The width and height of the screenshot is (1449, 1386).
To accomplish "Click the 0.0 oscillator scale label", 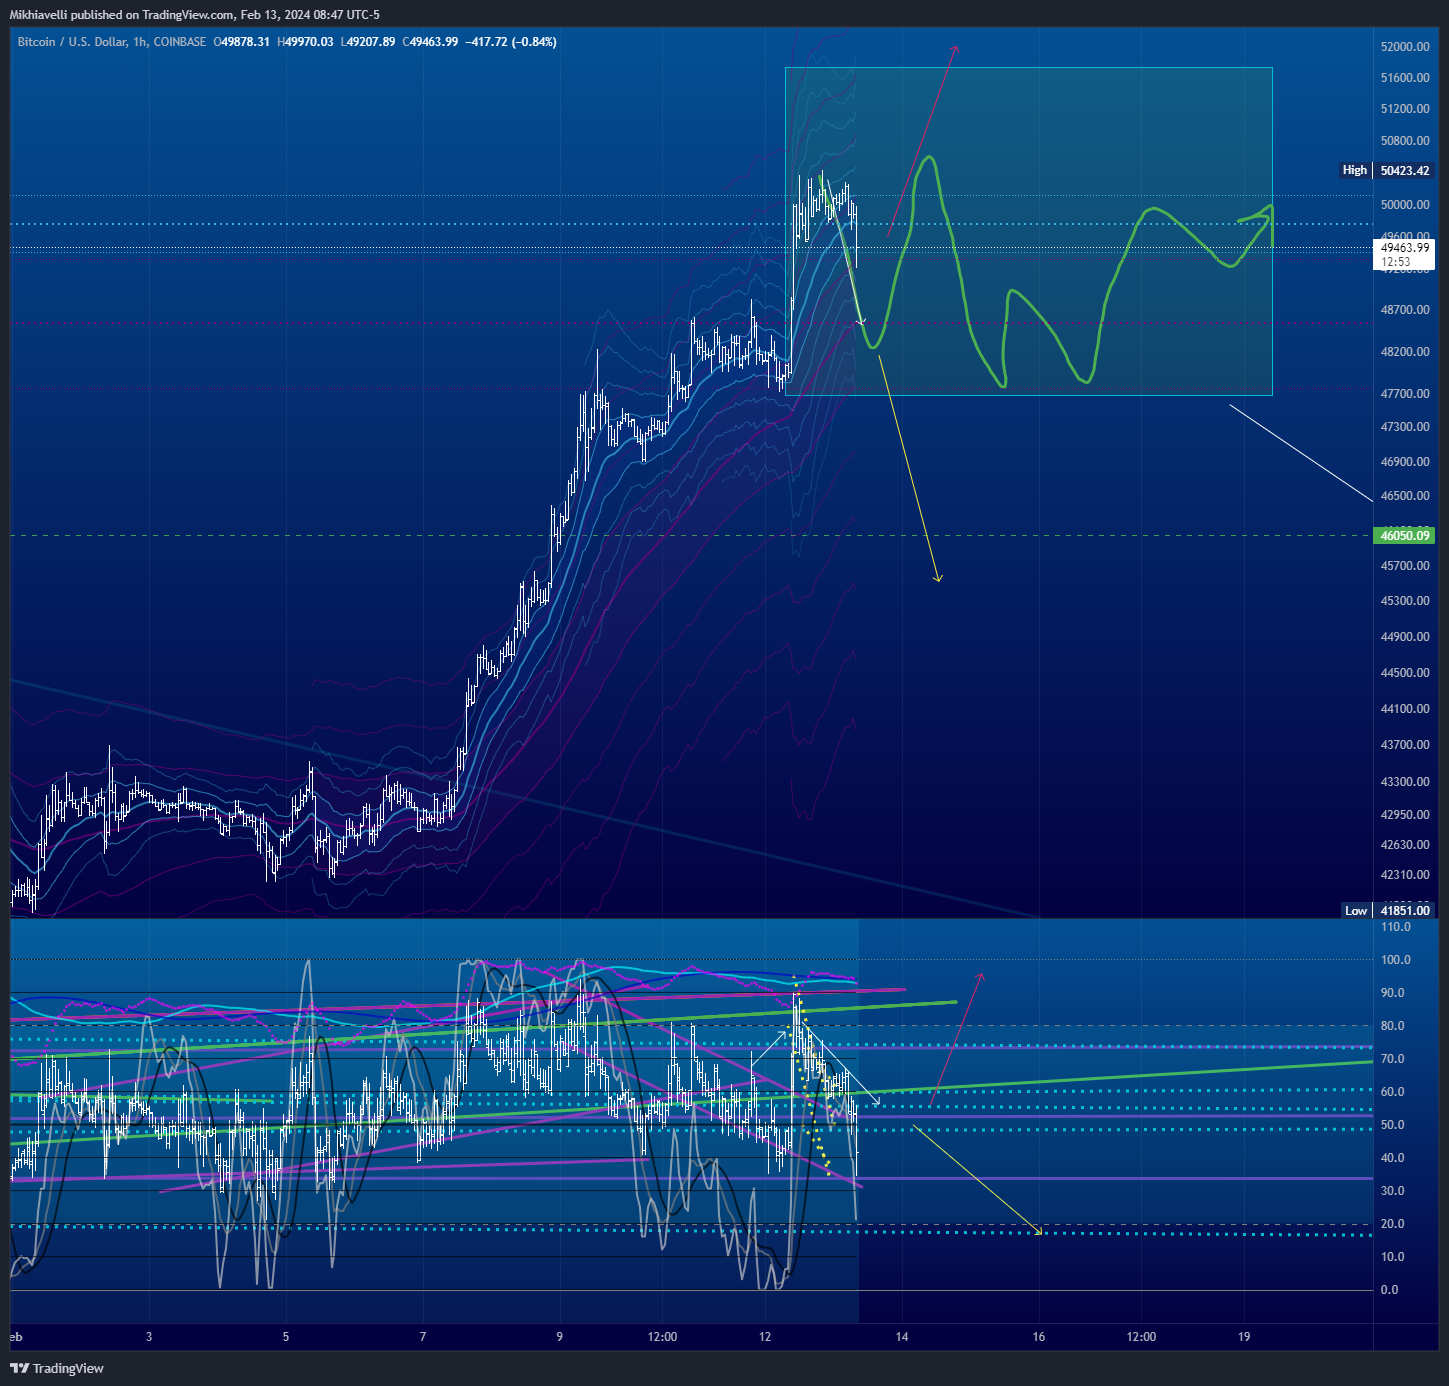I will pos(1390,1290).
